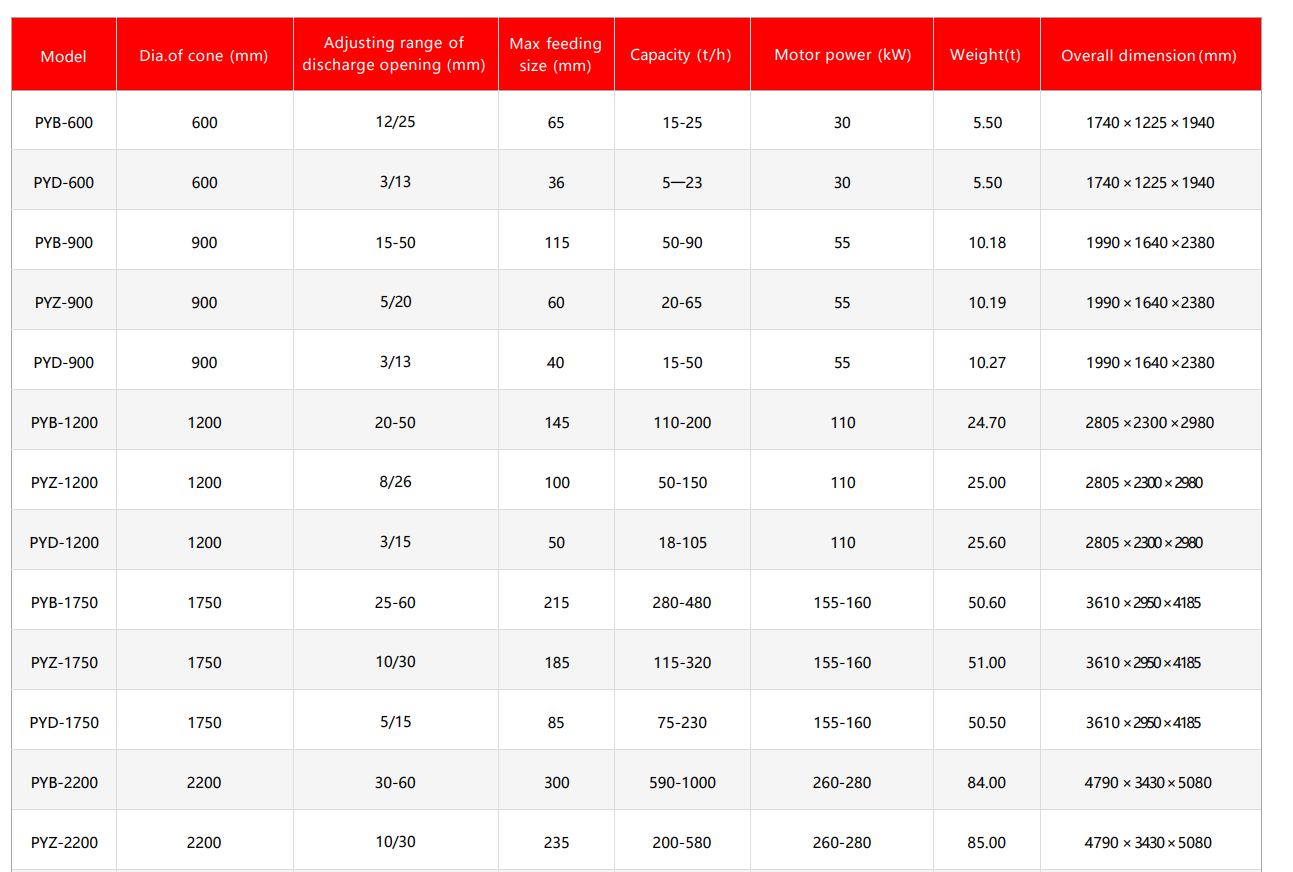Select the Capacity (t/h) column header
Viewport: 1293px width, 872px height.
[x=681, y=55]
